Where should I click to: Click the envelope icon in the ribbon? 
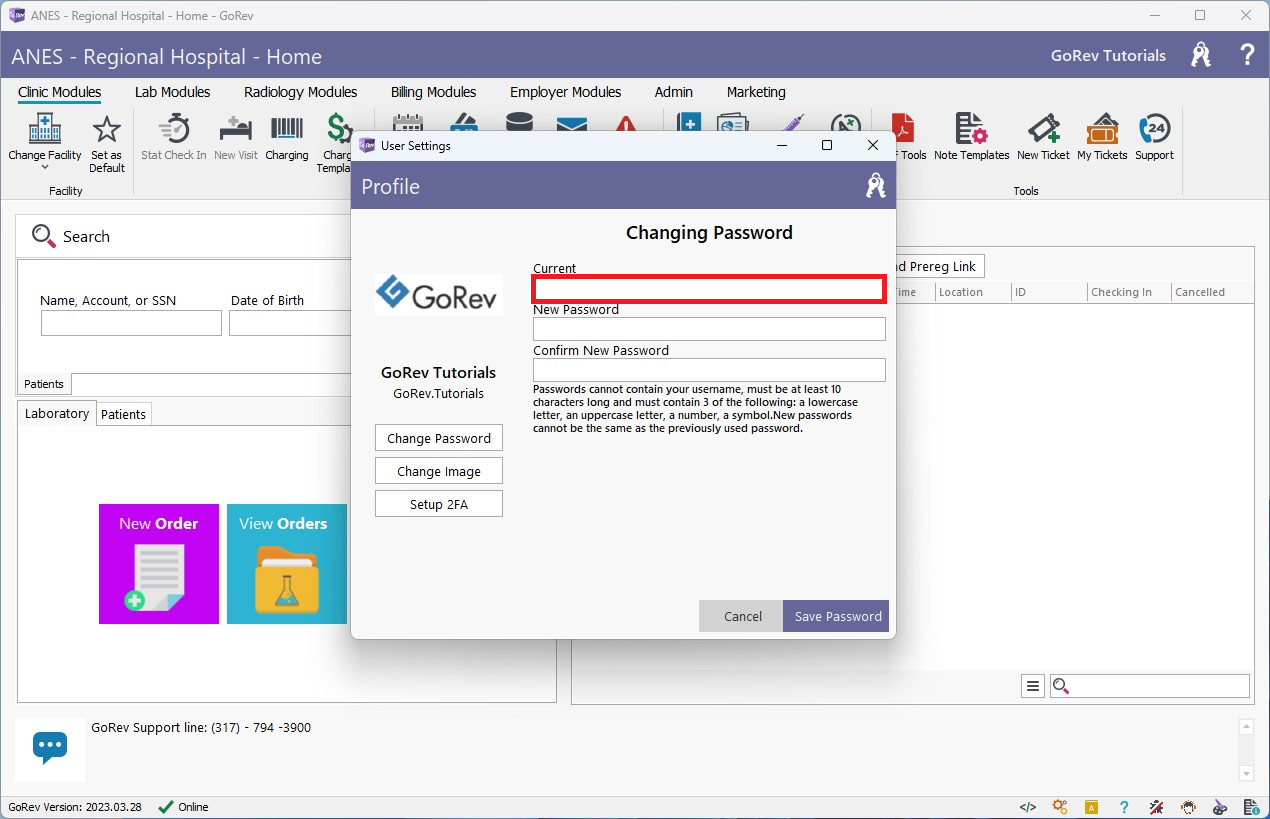tap(571, 124)
